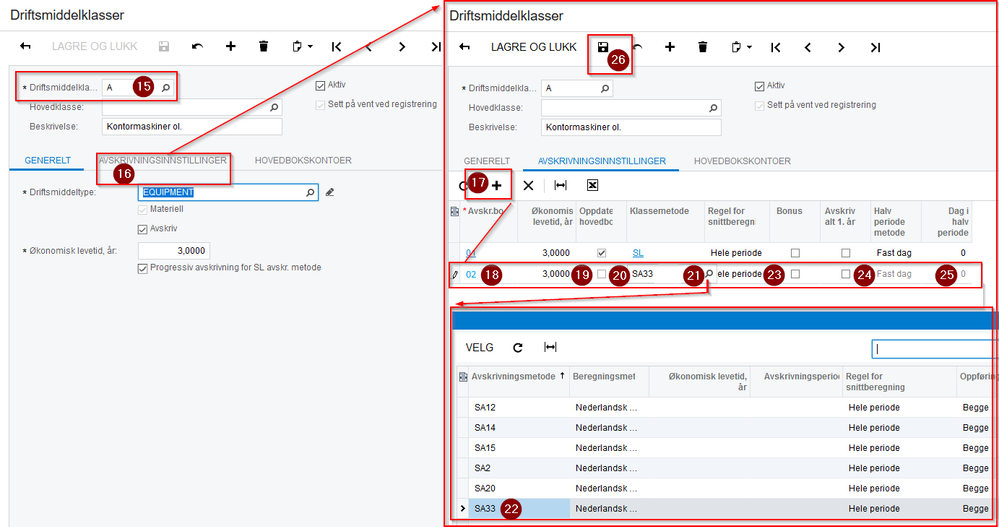Go to previous record in left window

369,47
